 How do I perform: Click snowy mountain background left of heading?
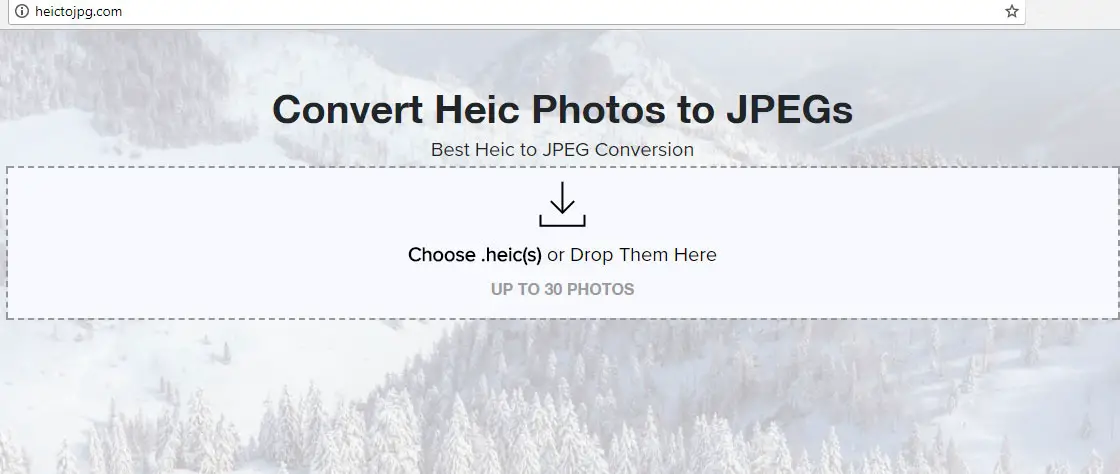pyautogui.click(x=130, y=100)
